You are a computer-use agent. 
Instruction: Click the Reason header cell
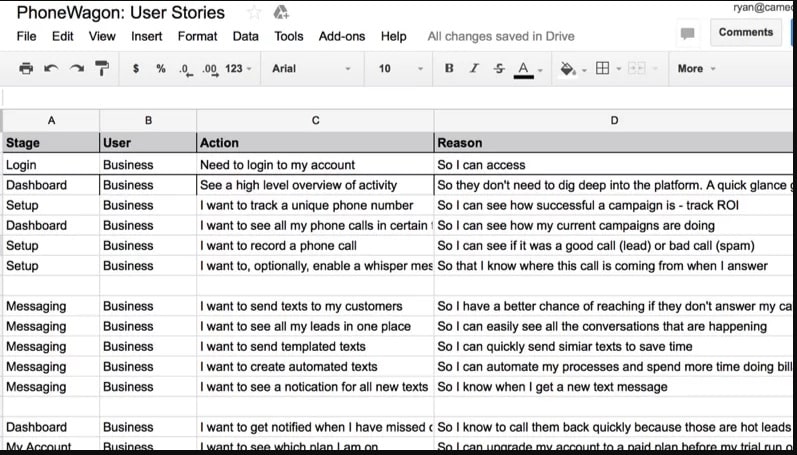[x=614, y=143]
